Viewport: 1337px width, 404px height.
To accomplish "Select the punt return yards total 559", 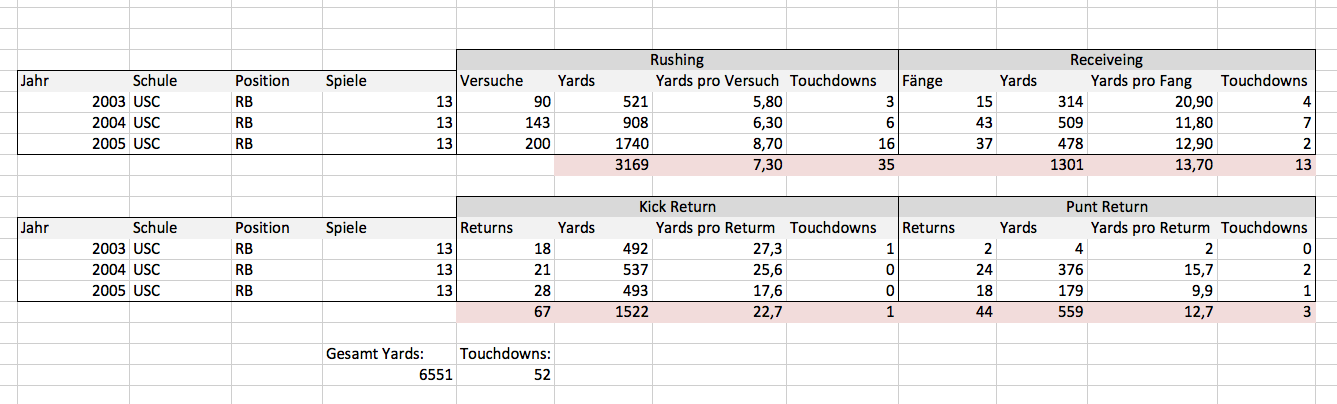I will pos(1042,311).
